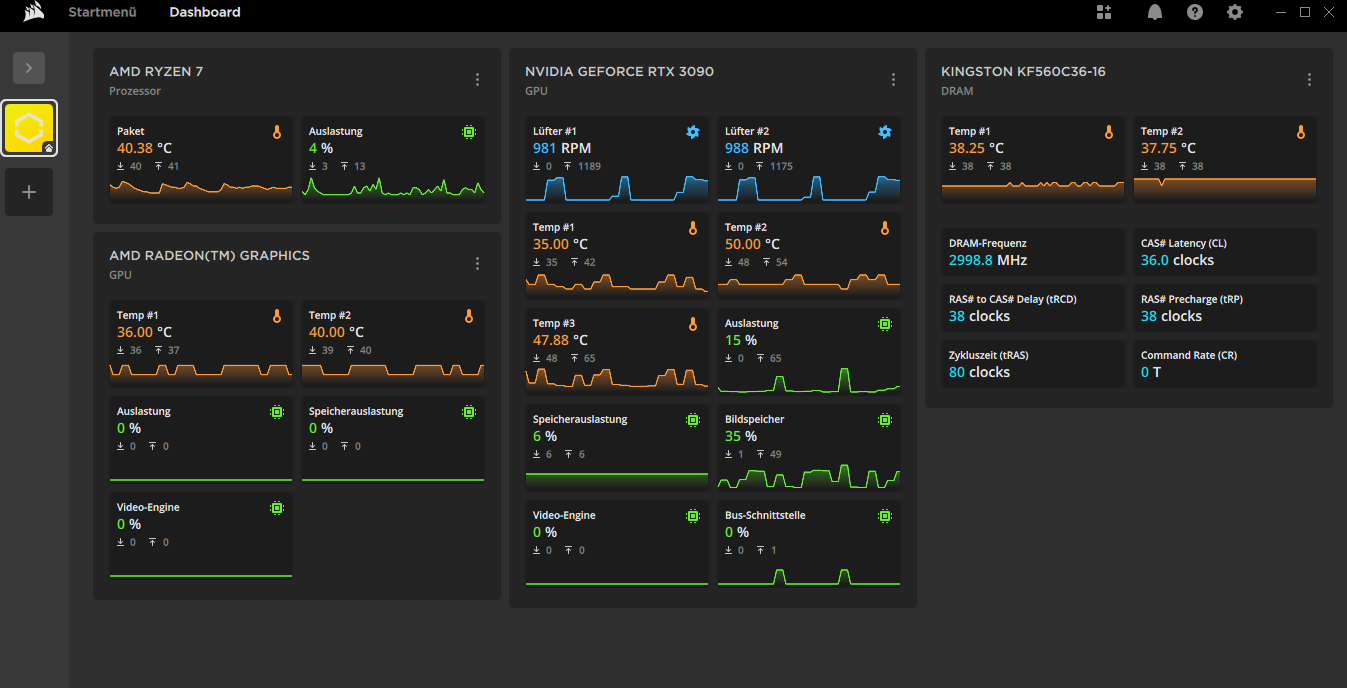Click thermometer icon on Kingston Temp #1
Image resolution: width=1347 pixels, height=688 pixels.
pos(1109,132)
